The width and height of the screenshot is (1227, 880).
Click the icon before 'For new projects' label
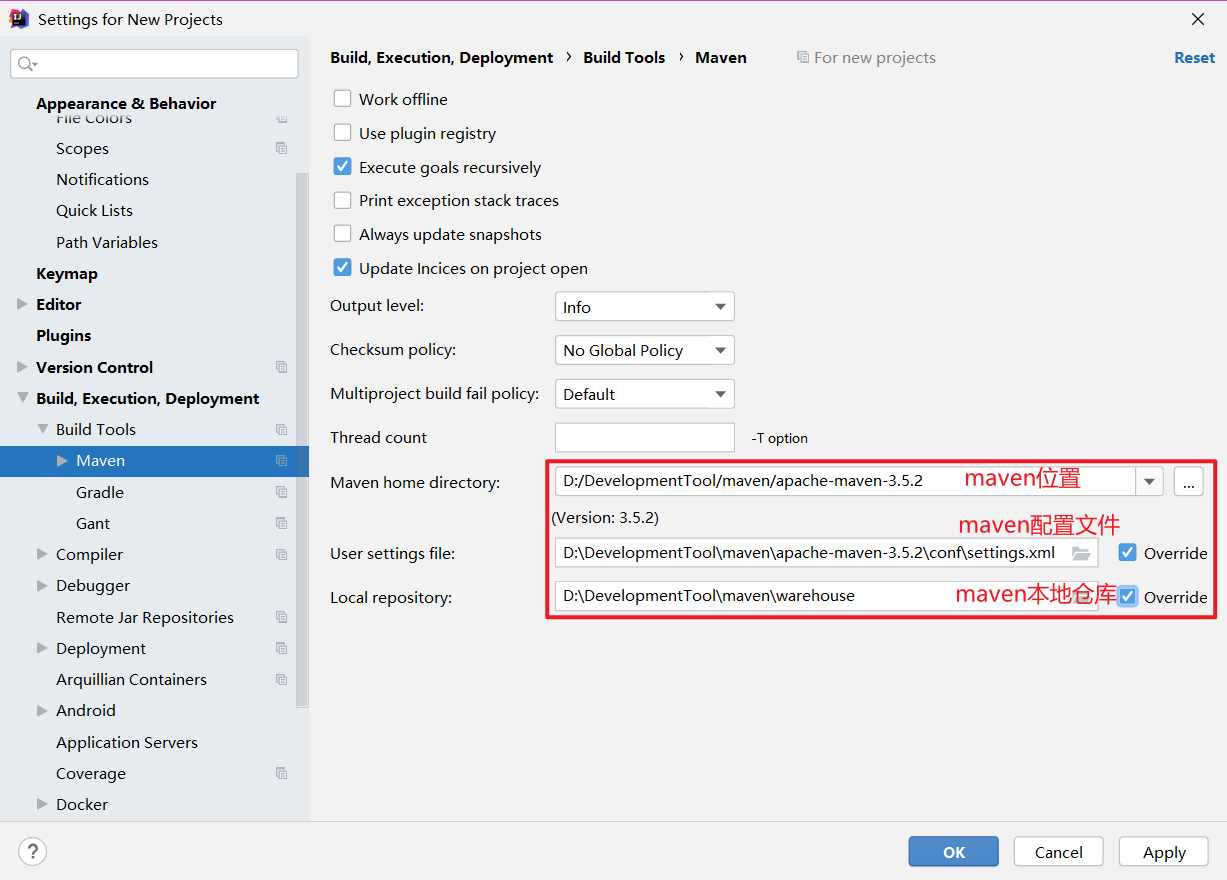point(802,57)
